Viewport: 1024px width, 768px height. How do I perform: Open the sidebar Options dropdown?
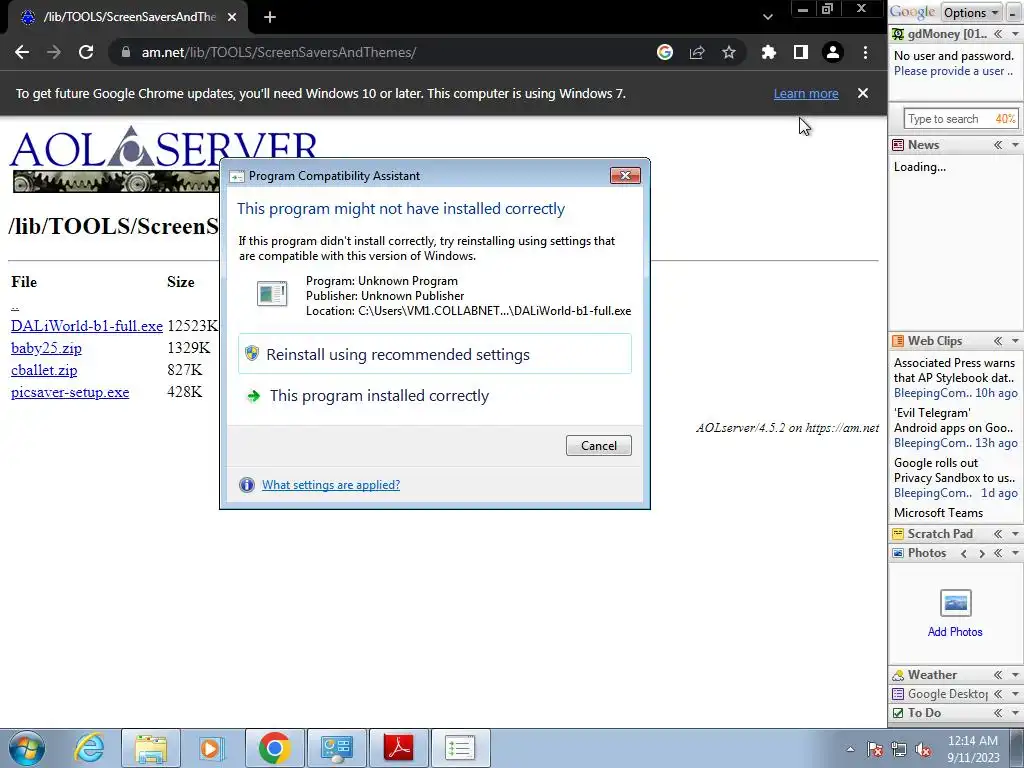pos(970,12)
